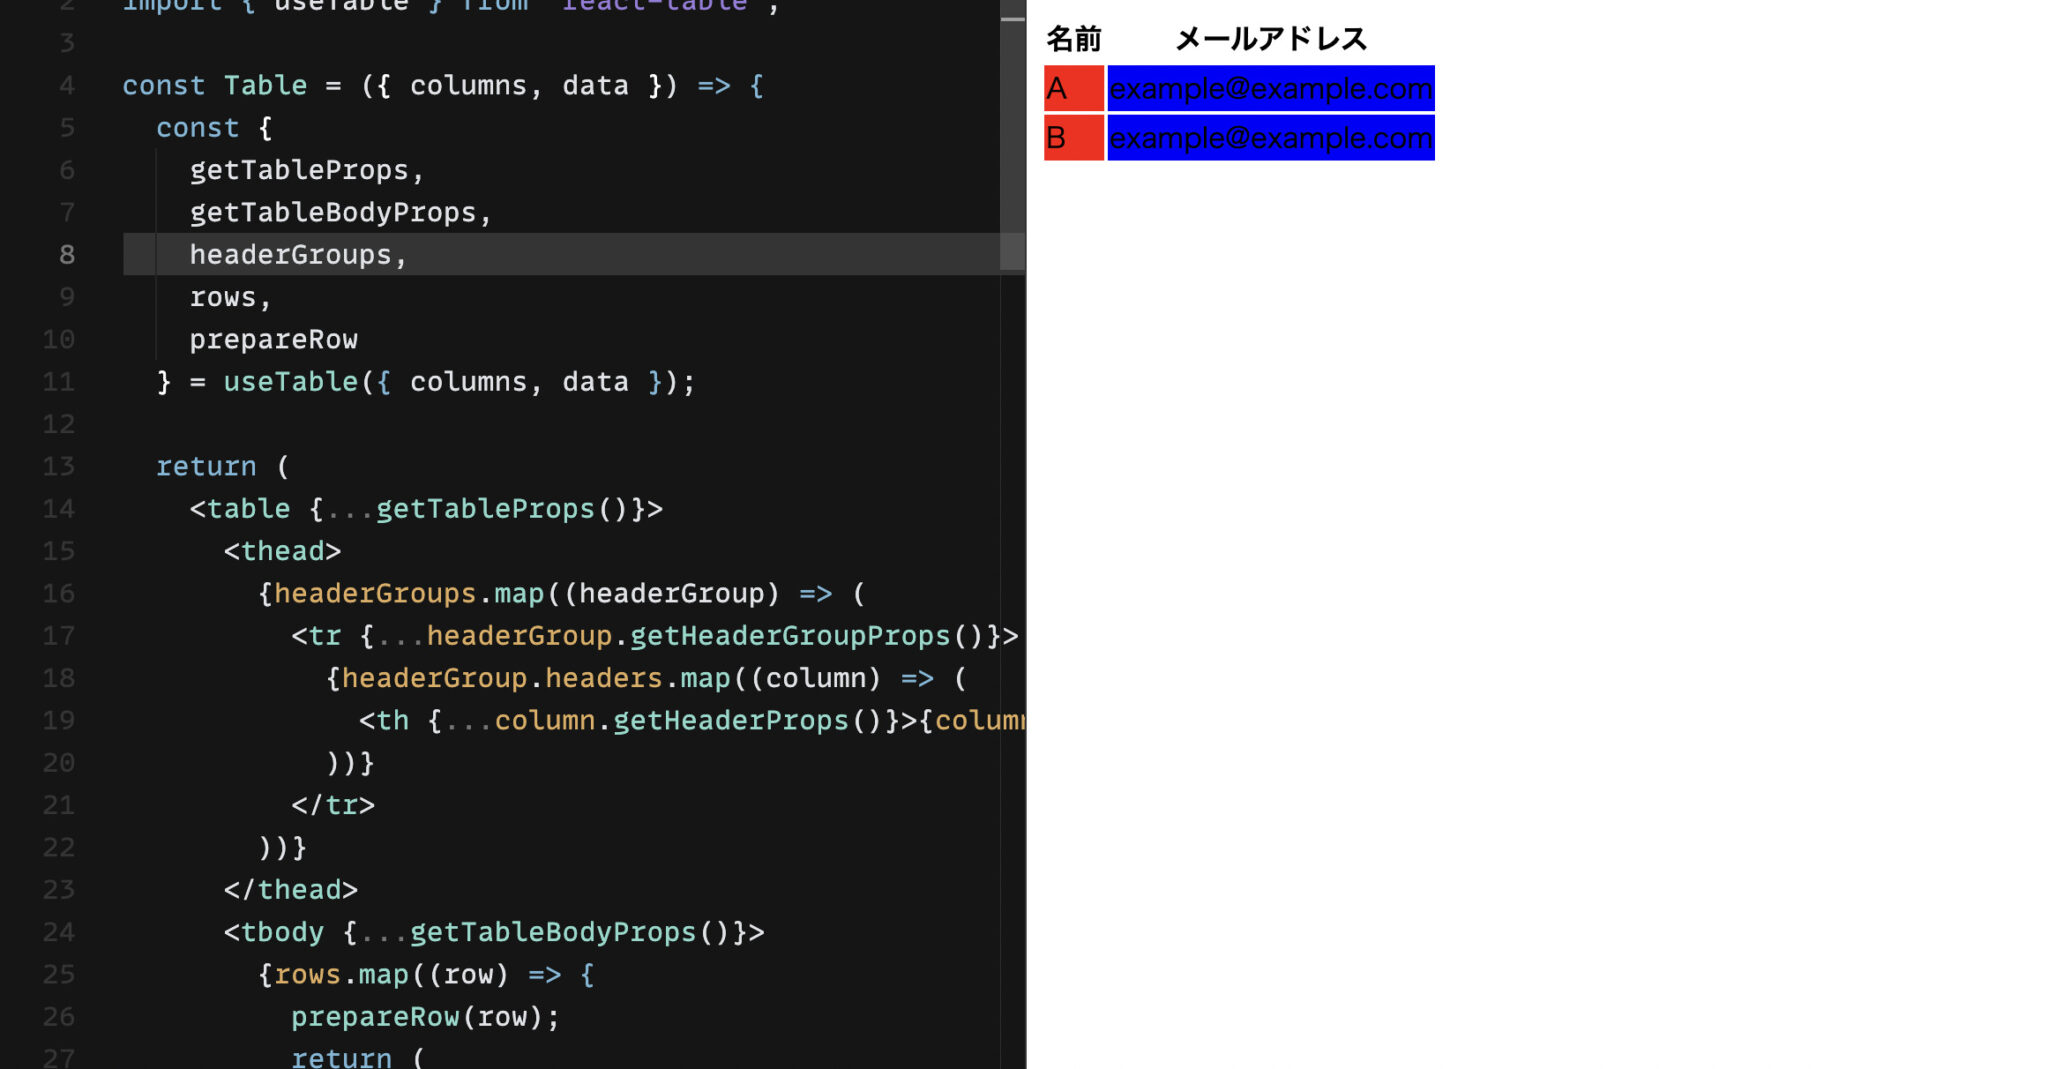Screen dimensions: 2048x1069
Task: Click the highlighted headerGroups line in the editor
Action: [x=297, y=255]
